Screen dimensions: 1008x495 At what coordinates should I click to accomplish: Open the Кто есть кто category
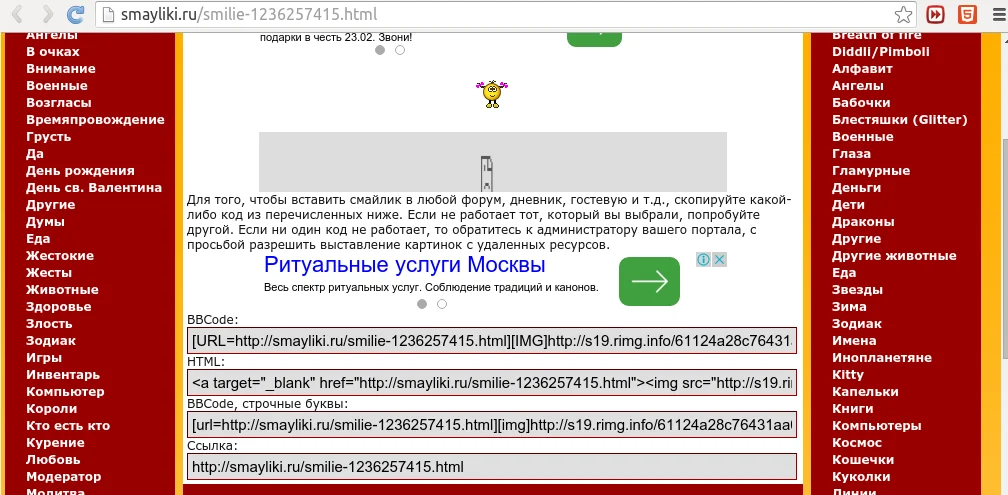point(68,426)
